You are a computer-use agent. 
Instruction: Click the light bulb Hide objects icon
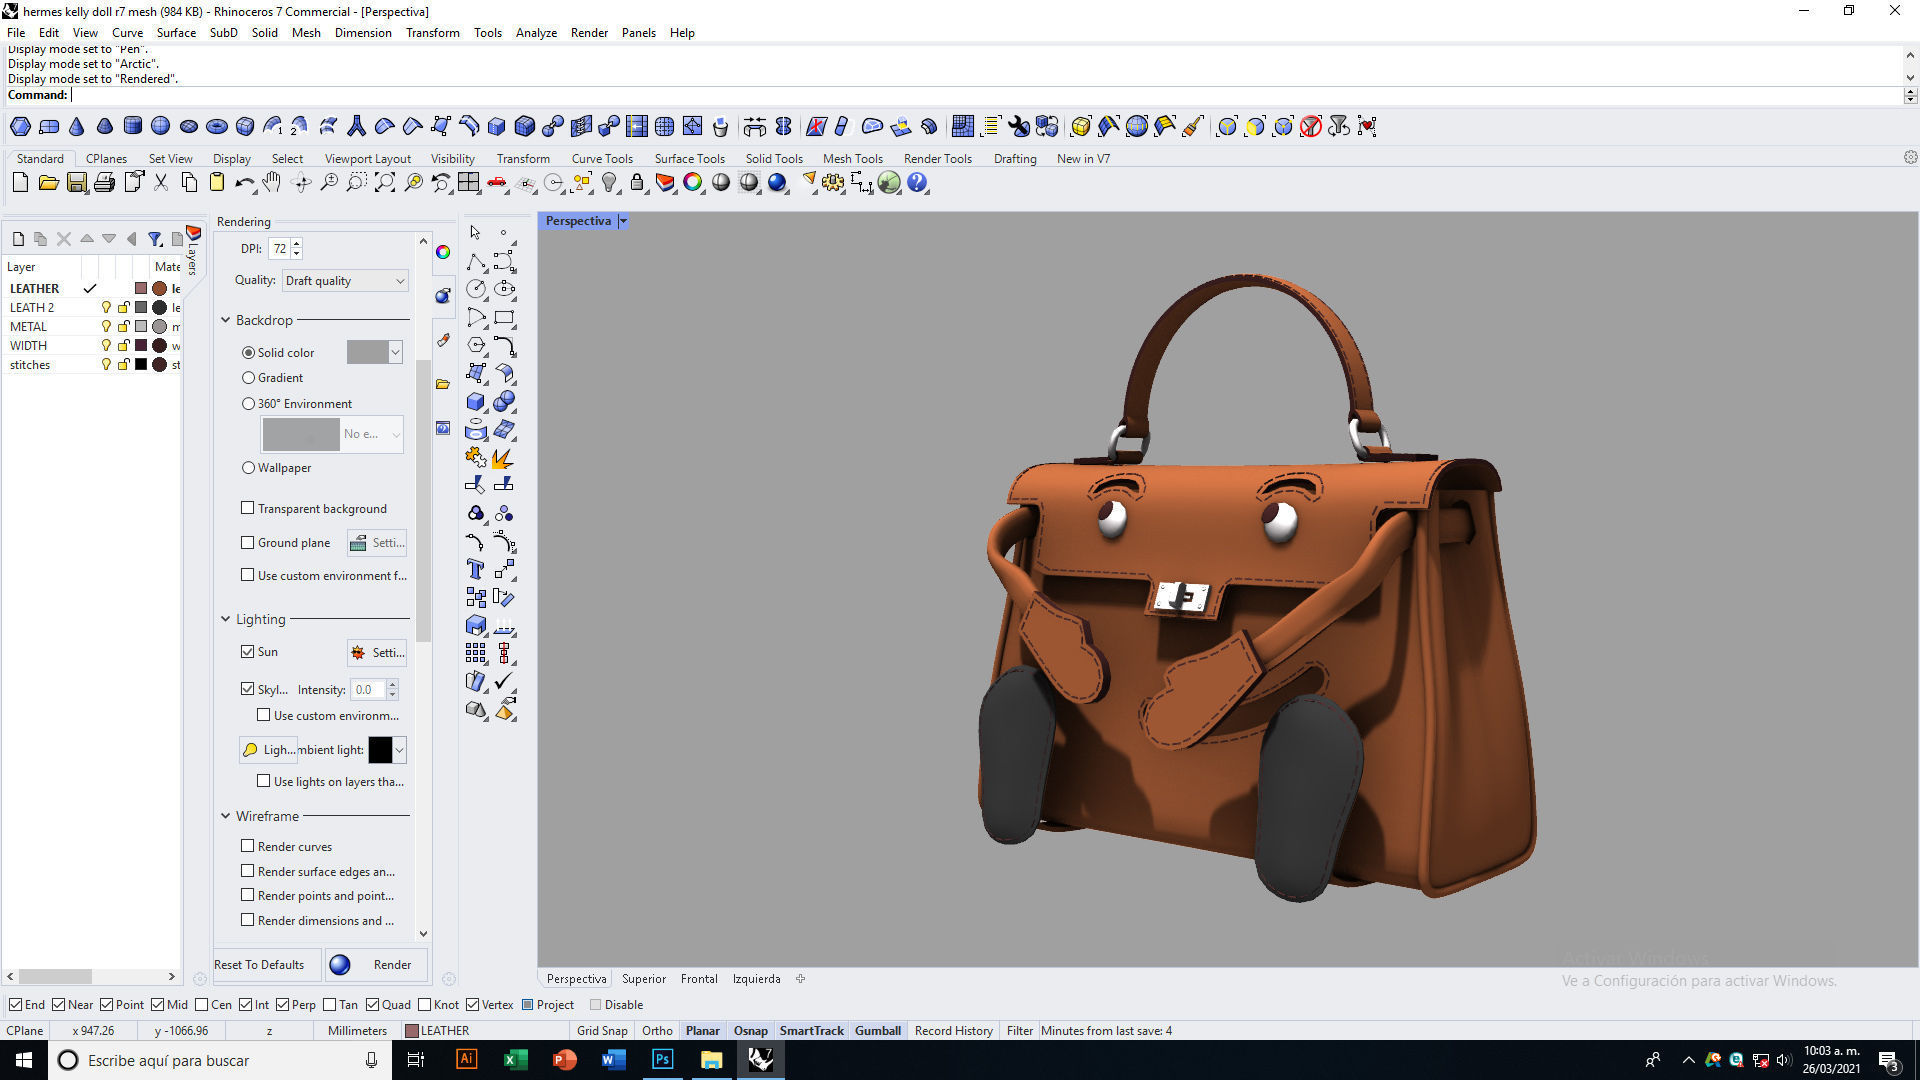[609, 183]
